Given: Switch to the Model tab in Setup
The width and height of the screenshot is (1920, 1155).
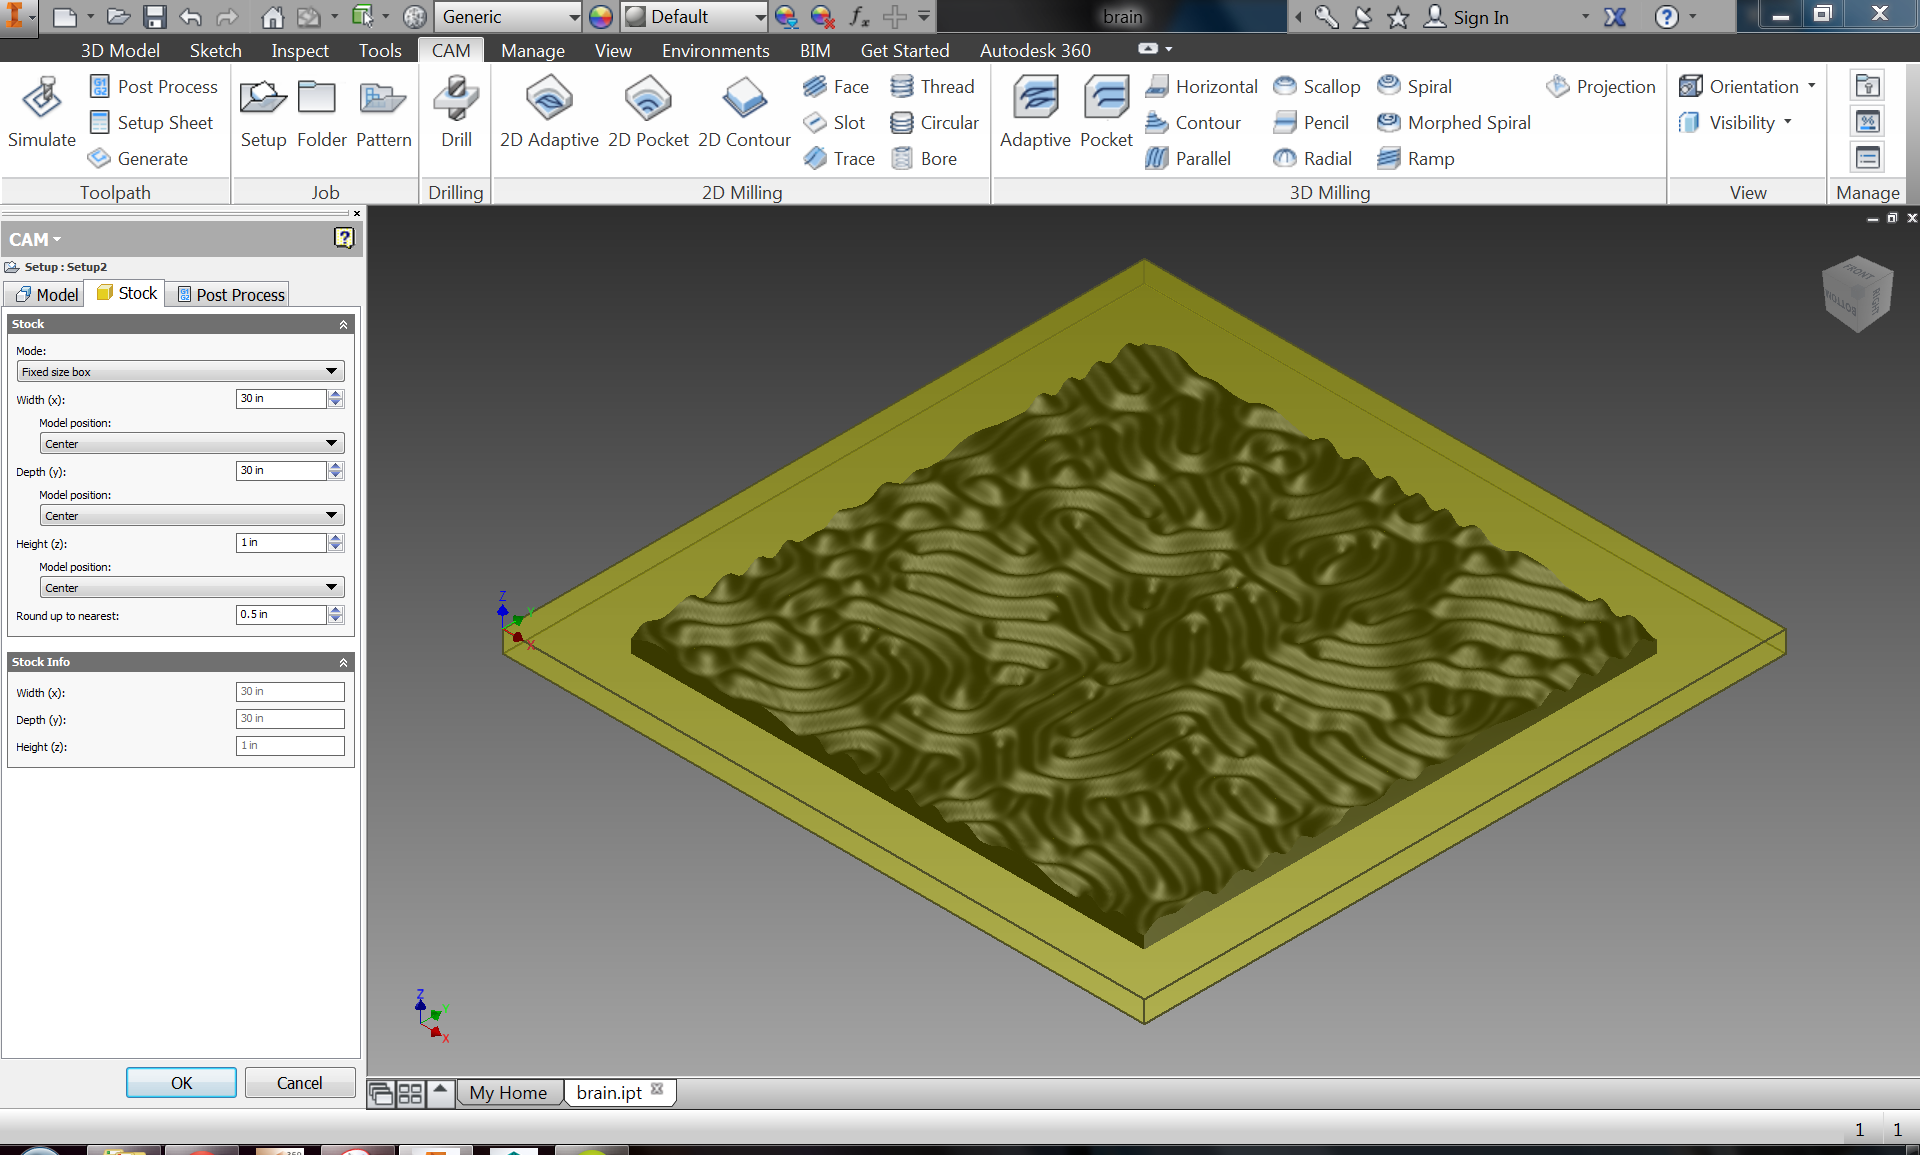Looking at the screenshot, I should (45, 294).
